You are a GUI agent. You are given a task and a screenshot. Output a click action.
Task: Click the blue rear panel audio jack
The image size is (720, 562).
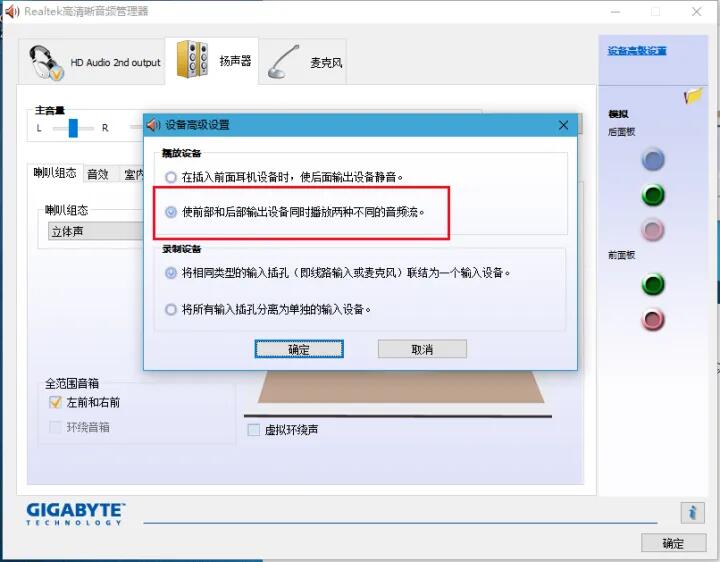tap(653, 159)
